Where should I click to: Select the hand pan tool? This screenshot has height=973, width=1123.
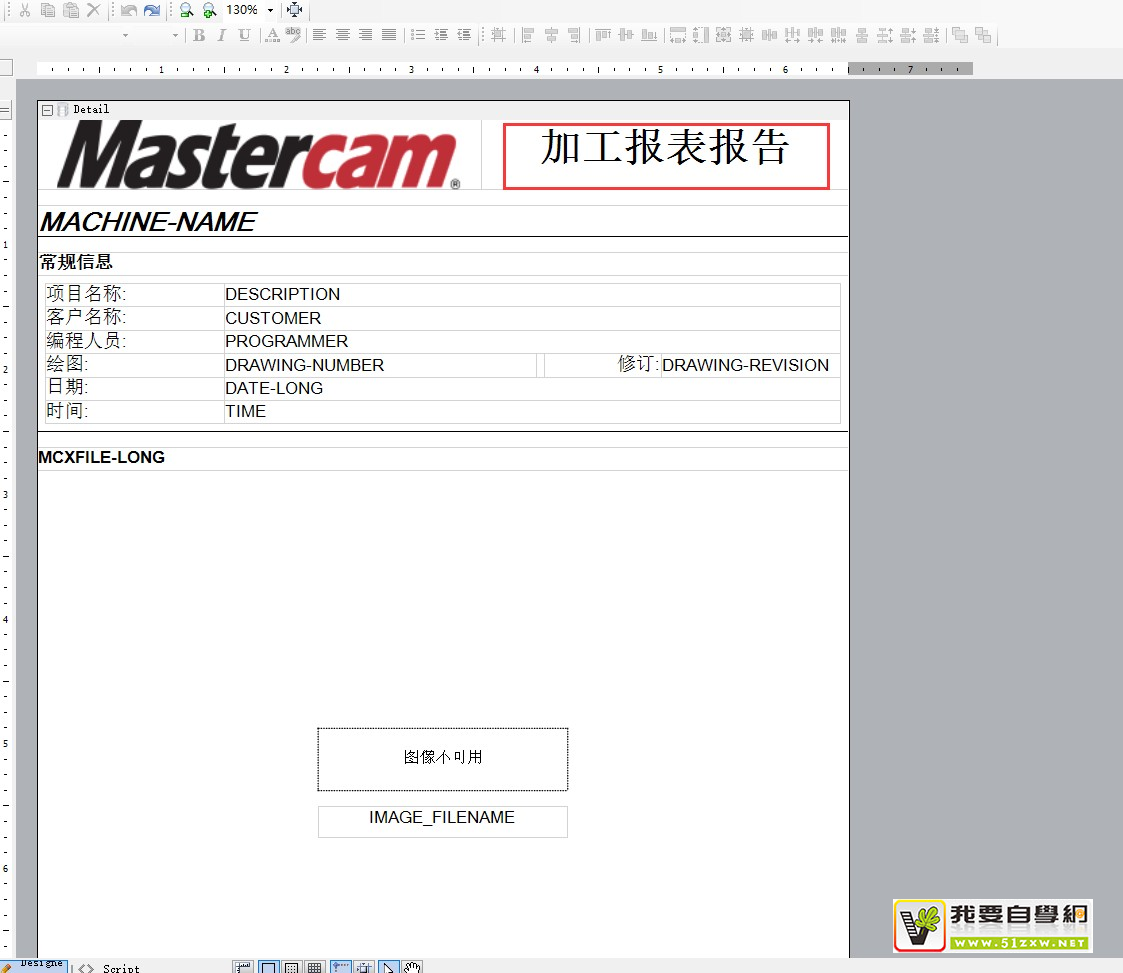(413, 967)
